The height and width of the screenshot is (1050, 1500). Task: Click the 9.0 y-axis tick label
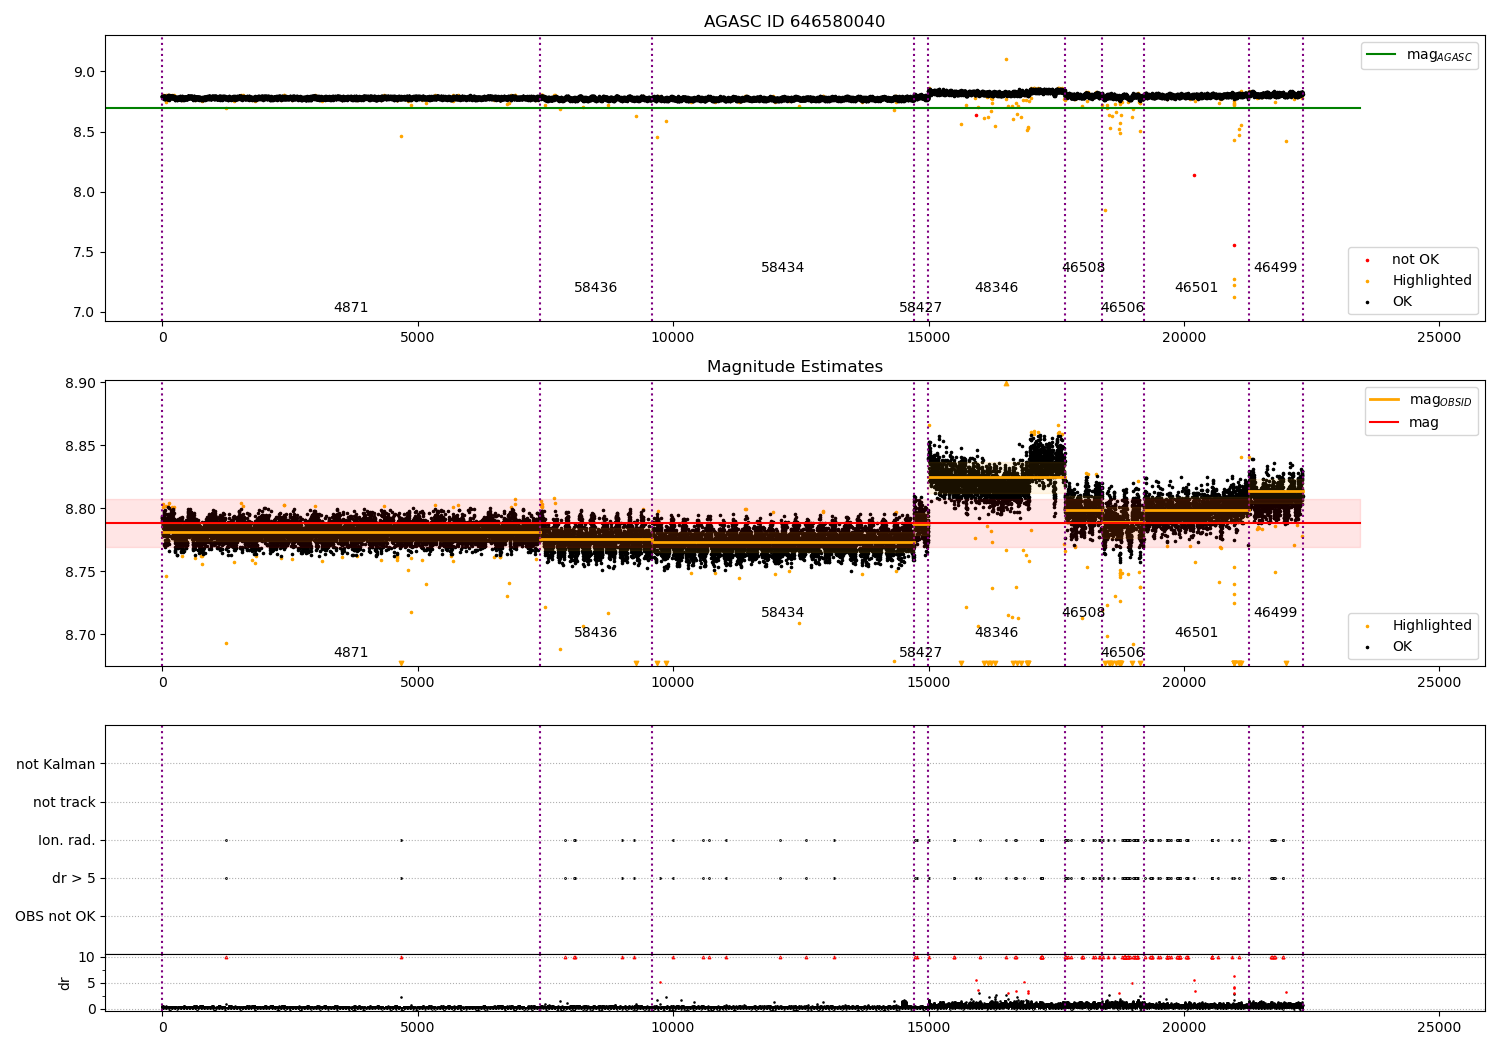[84, 72]
